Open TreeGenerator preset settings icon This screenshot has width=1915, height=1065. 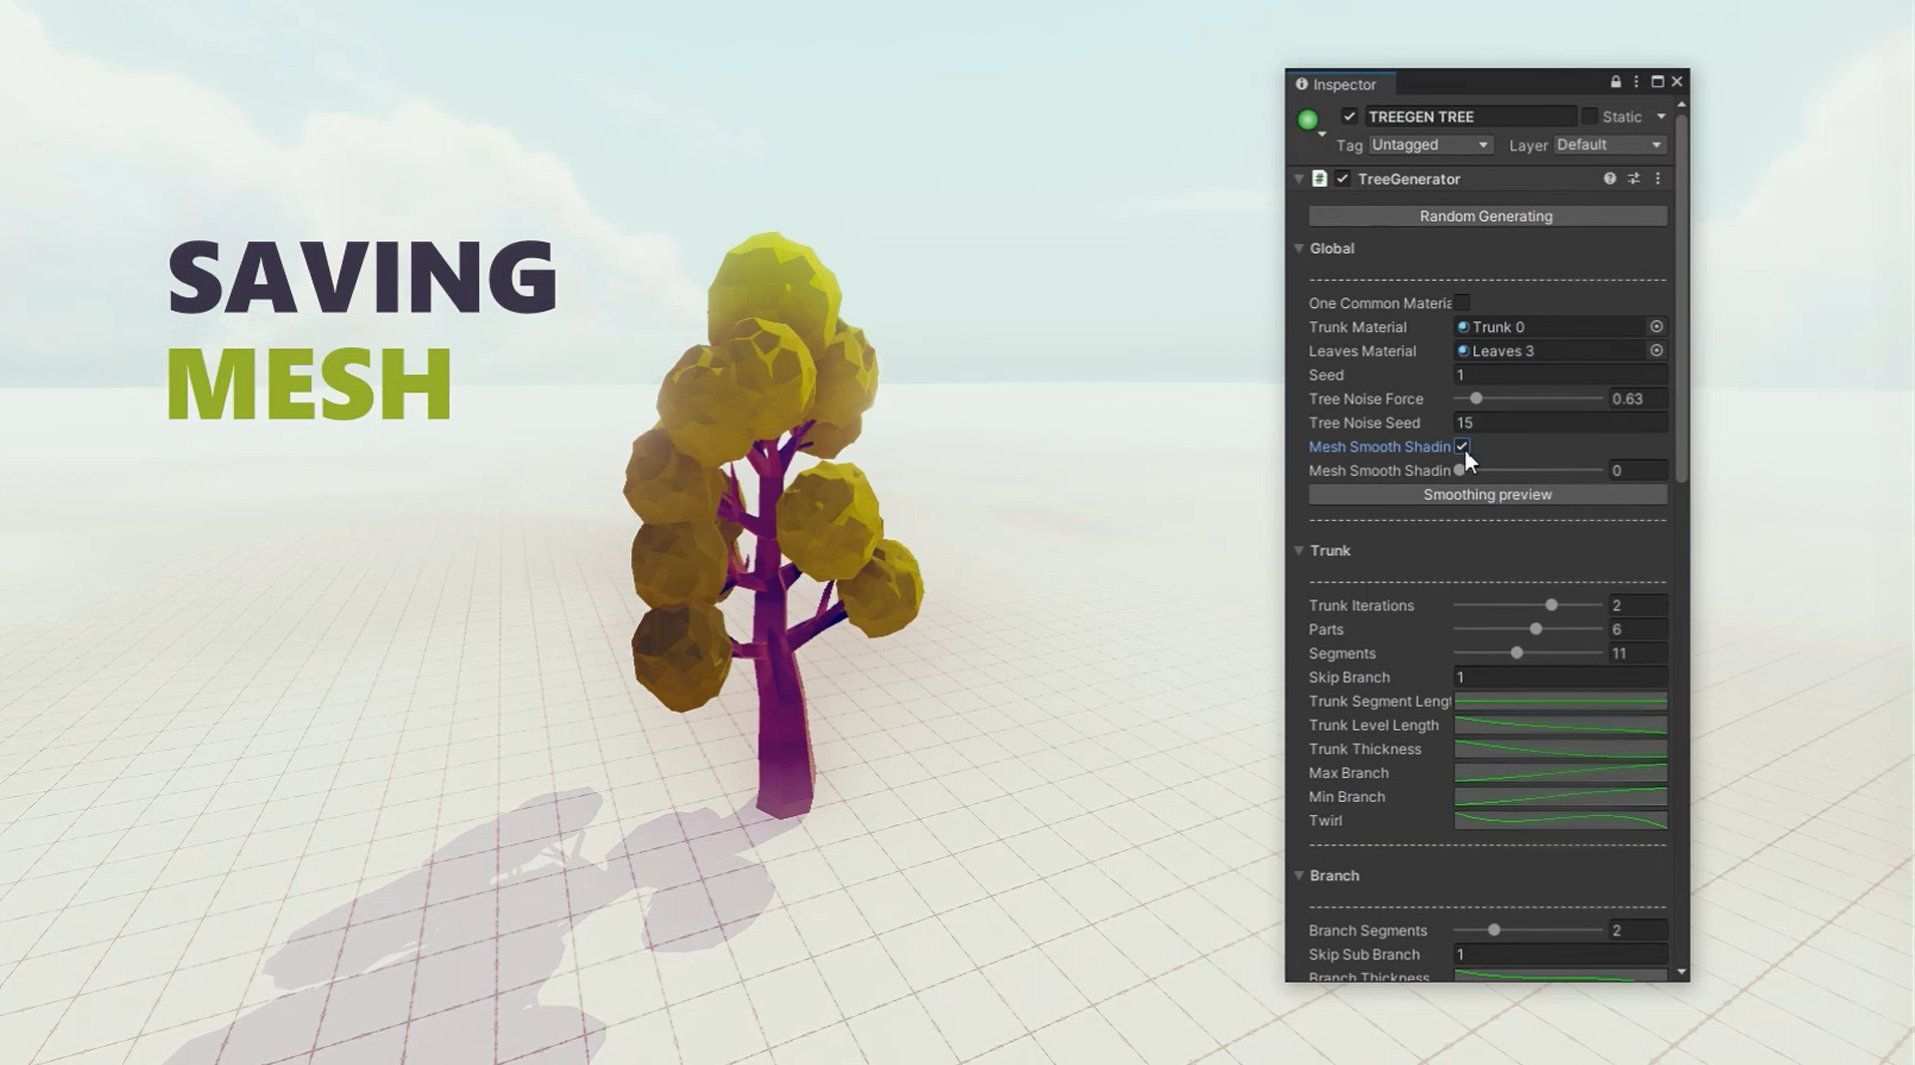tap(1634, 178)
